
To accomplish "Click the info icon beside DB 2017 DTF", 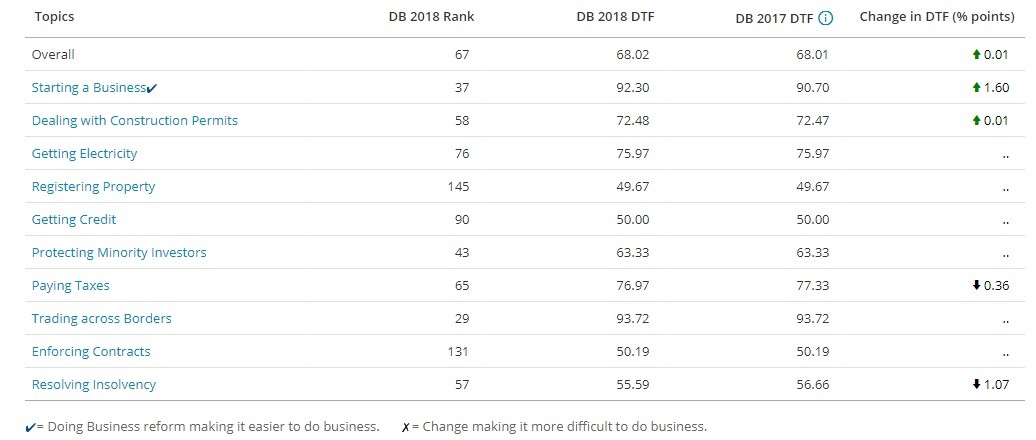I will pos(825,18).
